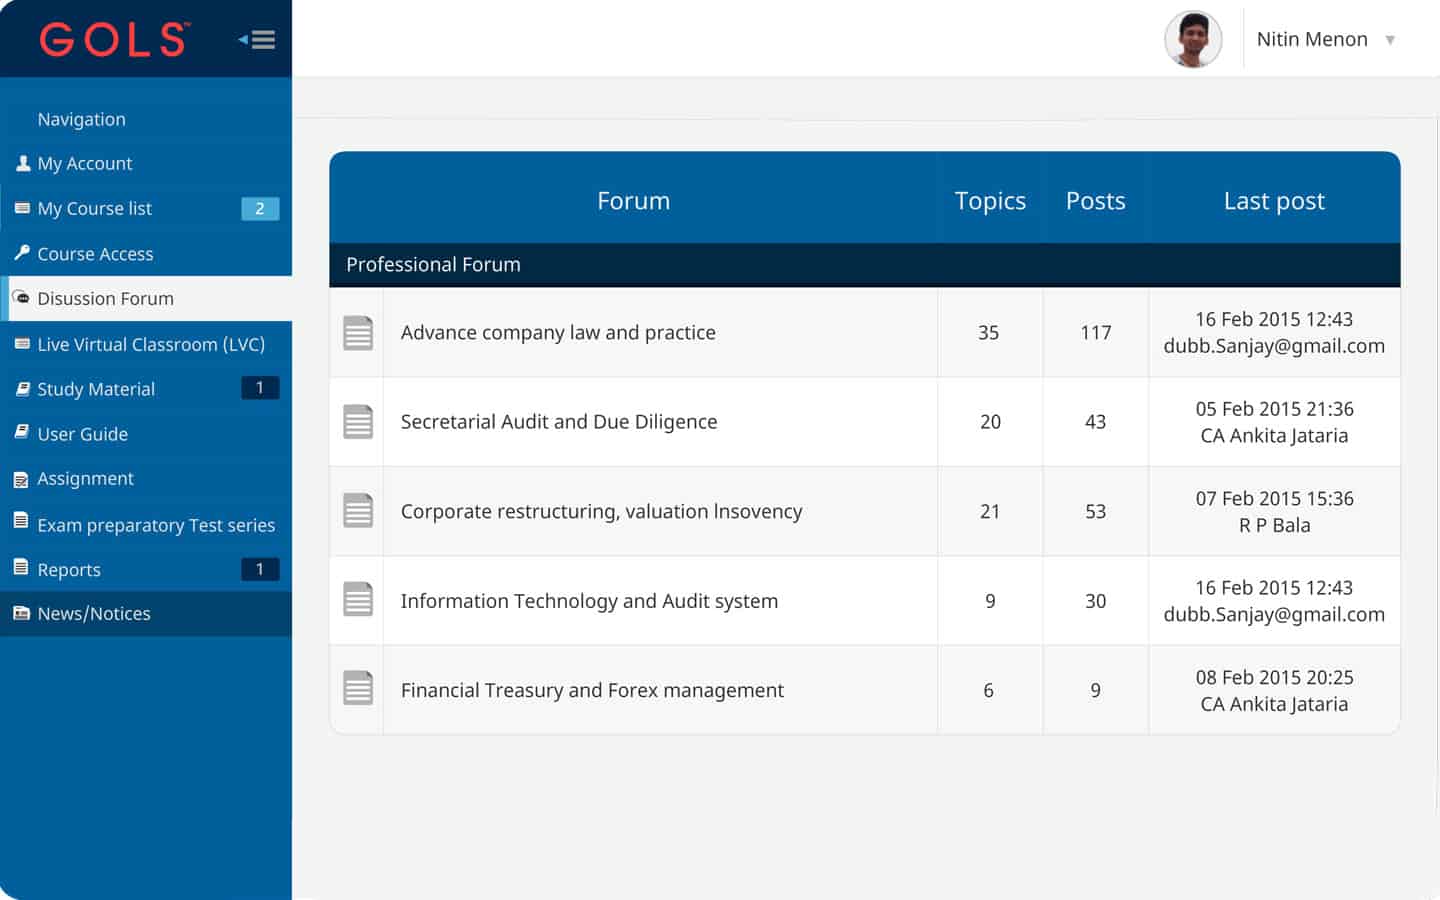Click the Nitin Menon username
The image size is (1440, 900).
tap(1312, 39)
